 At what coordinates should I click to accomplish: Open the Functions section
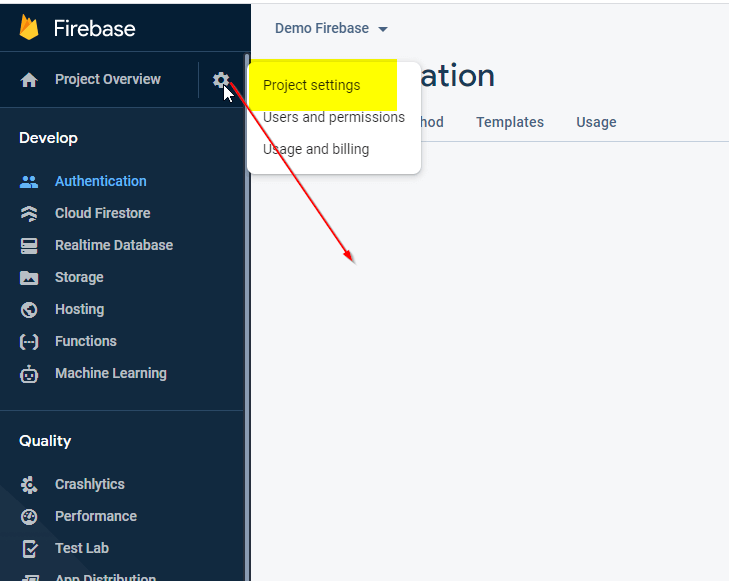[86, 342]
